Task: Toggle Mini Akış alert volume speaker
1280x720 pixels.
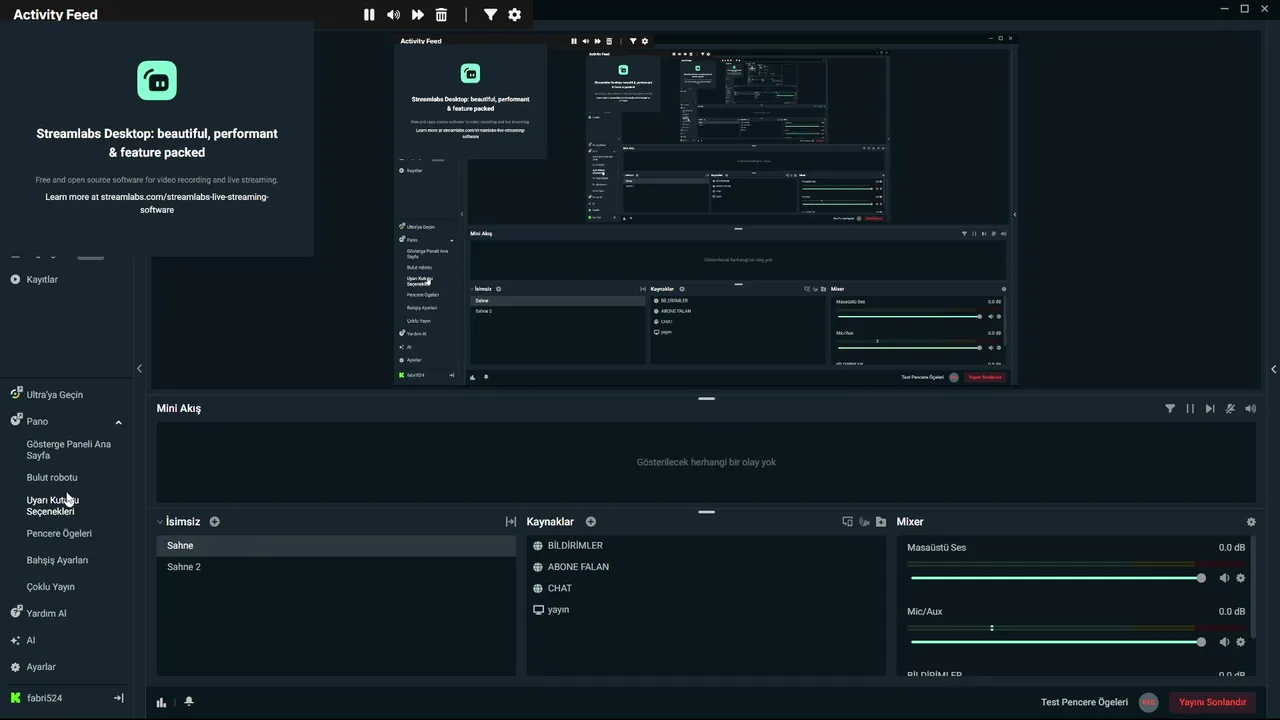Action: [1250, 408]
